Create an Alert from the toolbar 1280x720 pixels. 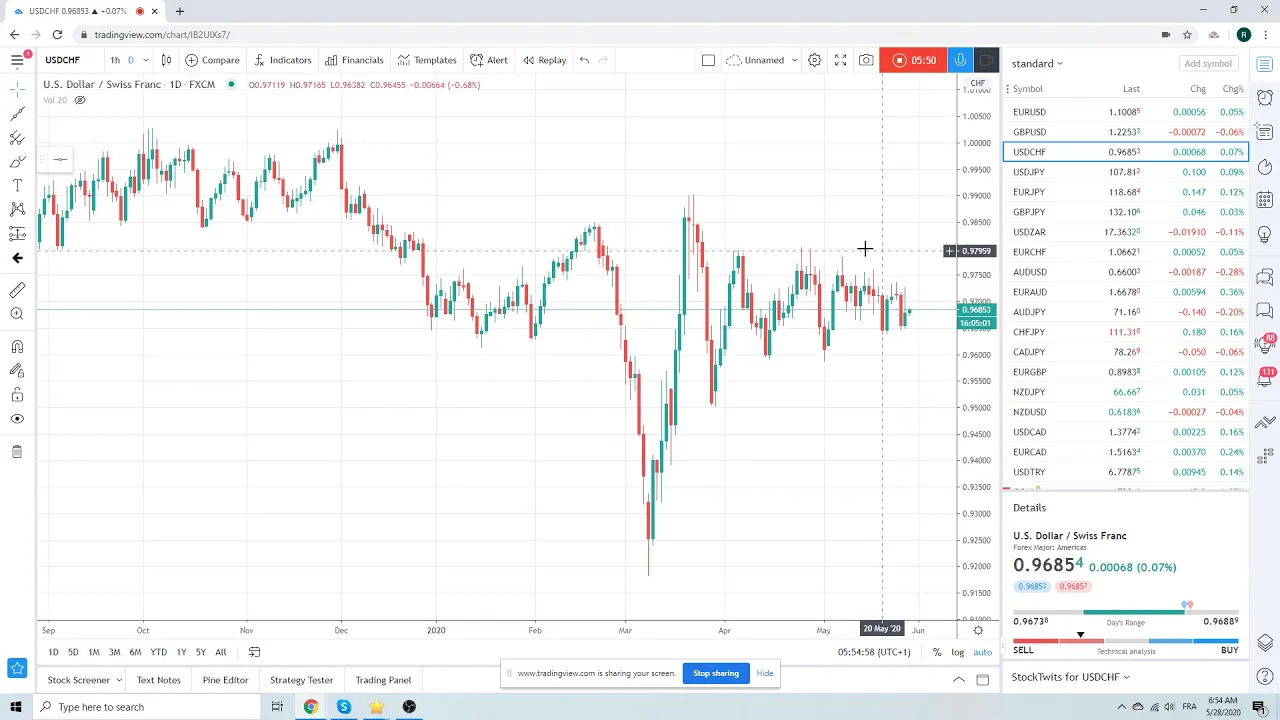click(489, 60)
